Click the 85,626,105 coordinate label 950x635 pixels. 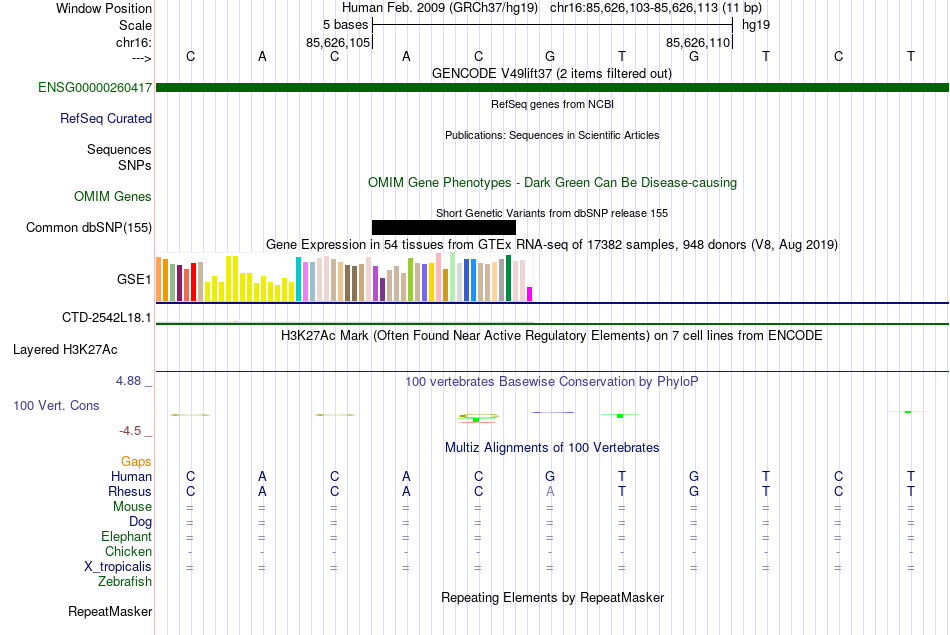(x=337, y=42)
